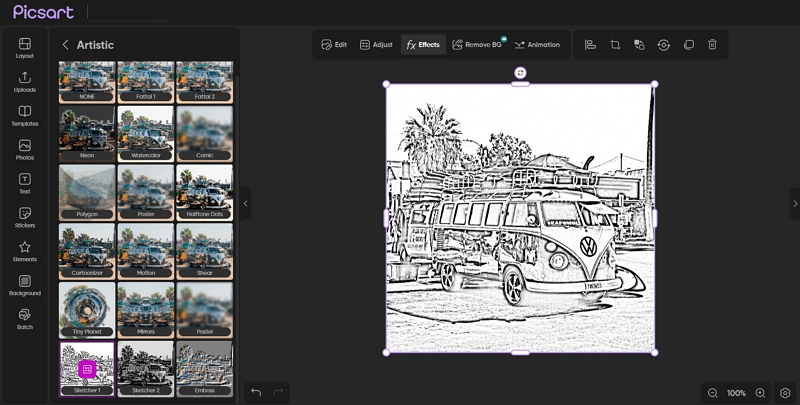Open canvas settings gear
The image size is (800, 405).
point(785,393)
